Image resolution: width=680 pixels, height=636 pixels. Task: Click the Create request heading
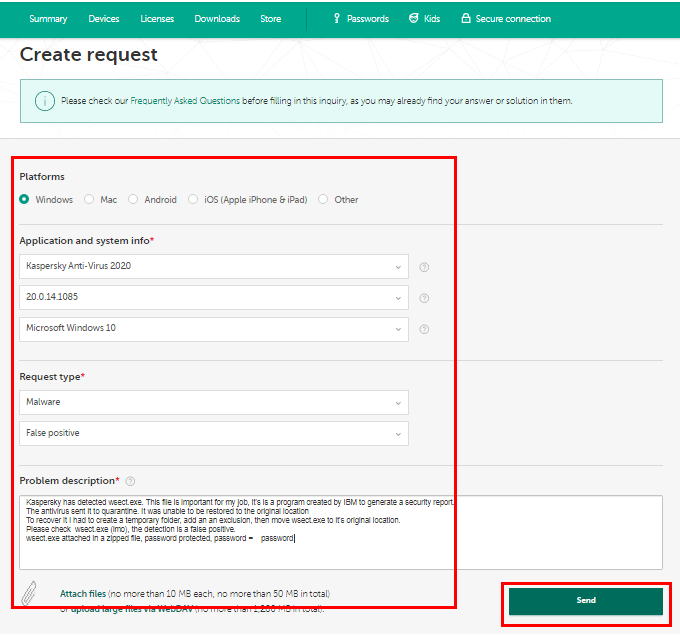point(88,55)
